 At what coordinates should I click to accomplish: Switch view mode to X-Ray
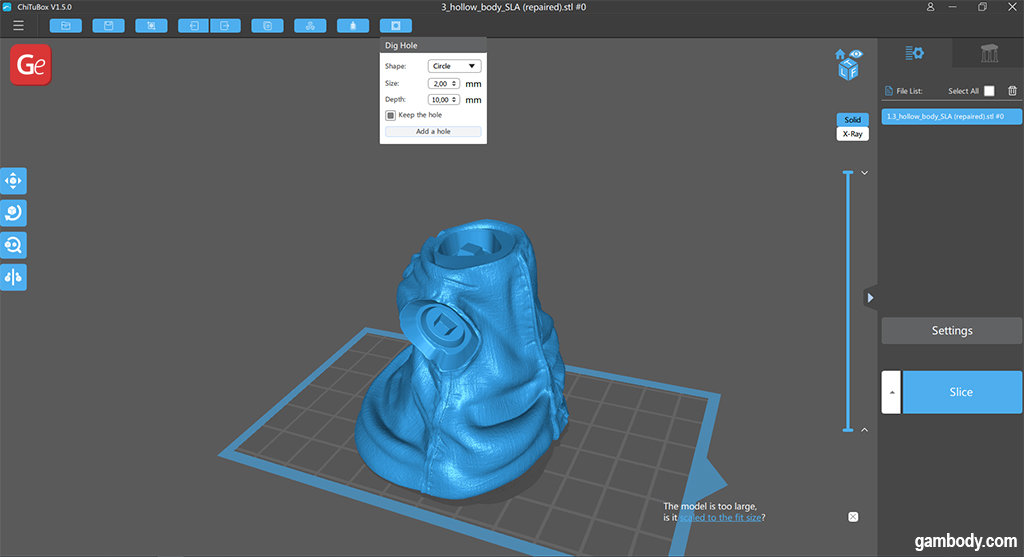(852, 133)
